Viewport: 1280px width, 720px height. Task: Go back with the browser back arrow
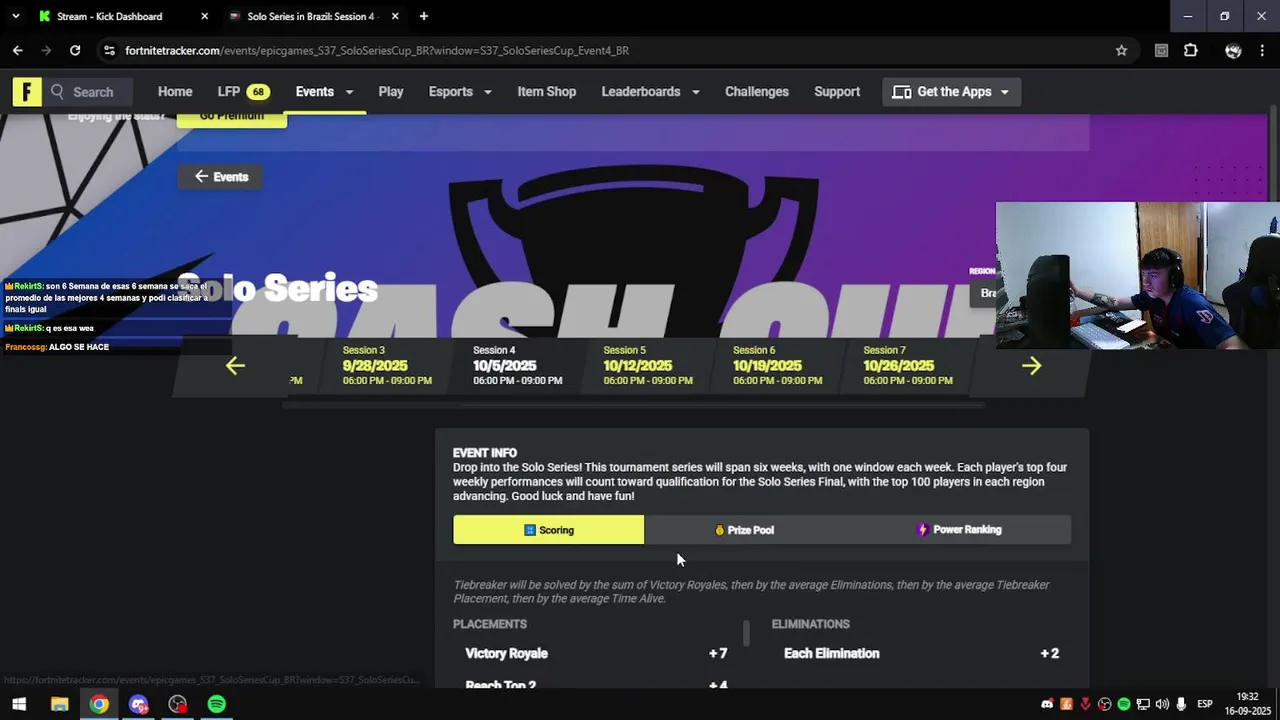pyautogui.click(x=18, y=50)
